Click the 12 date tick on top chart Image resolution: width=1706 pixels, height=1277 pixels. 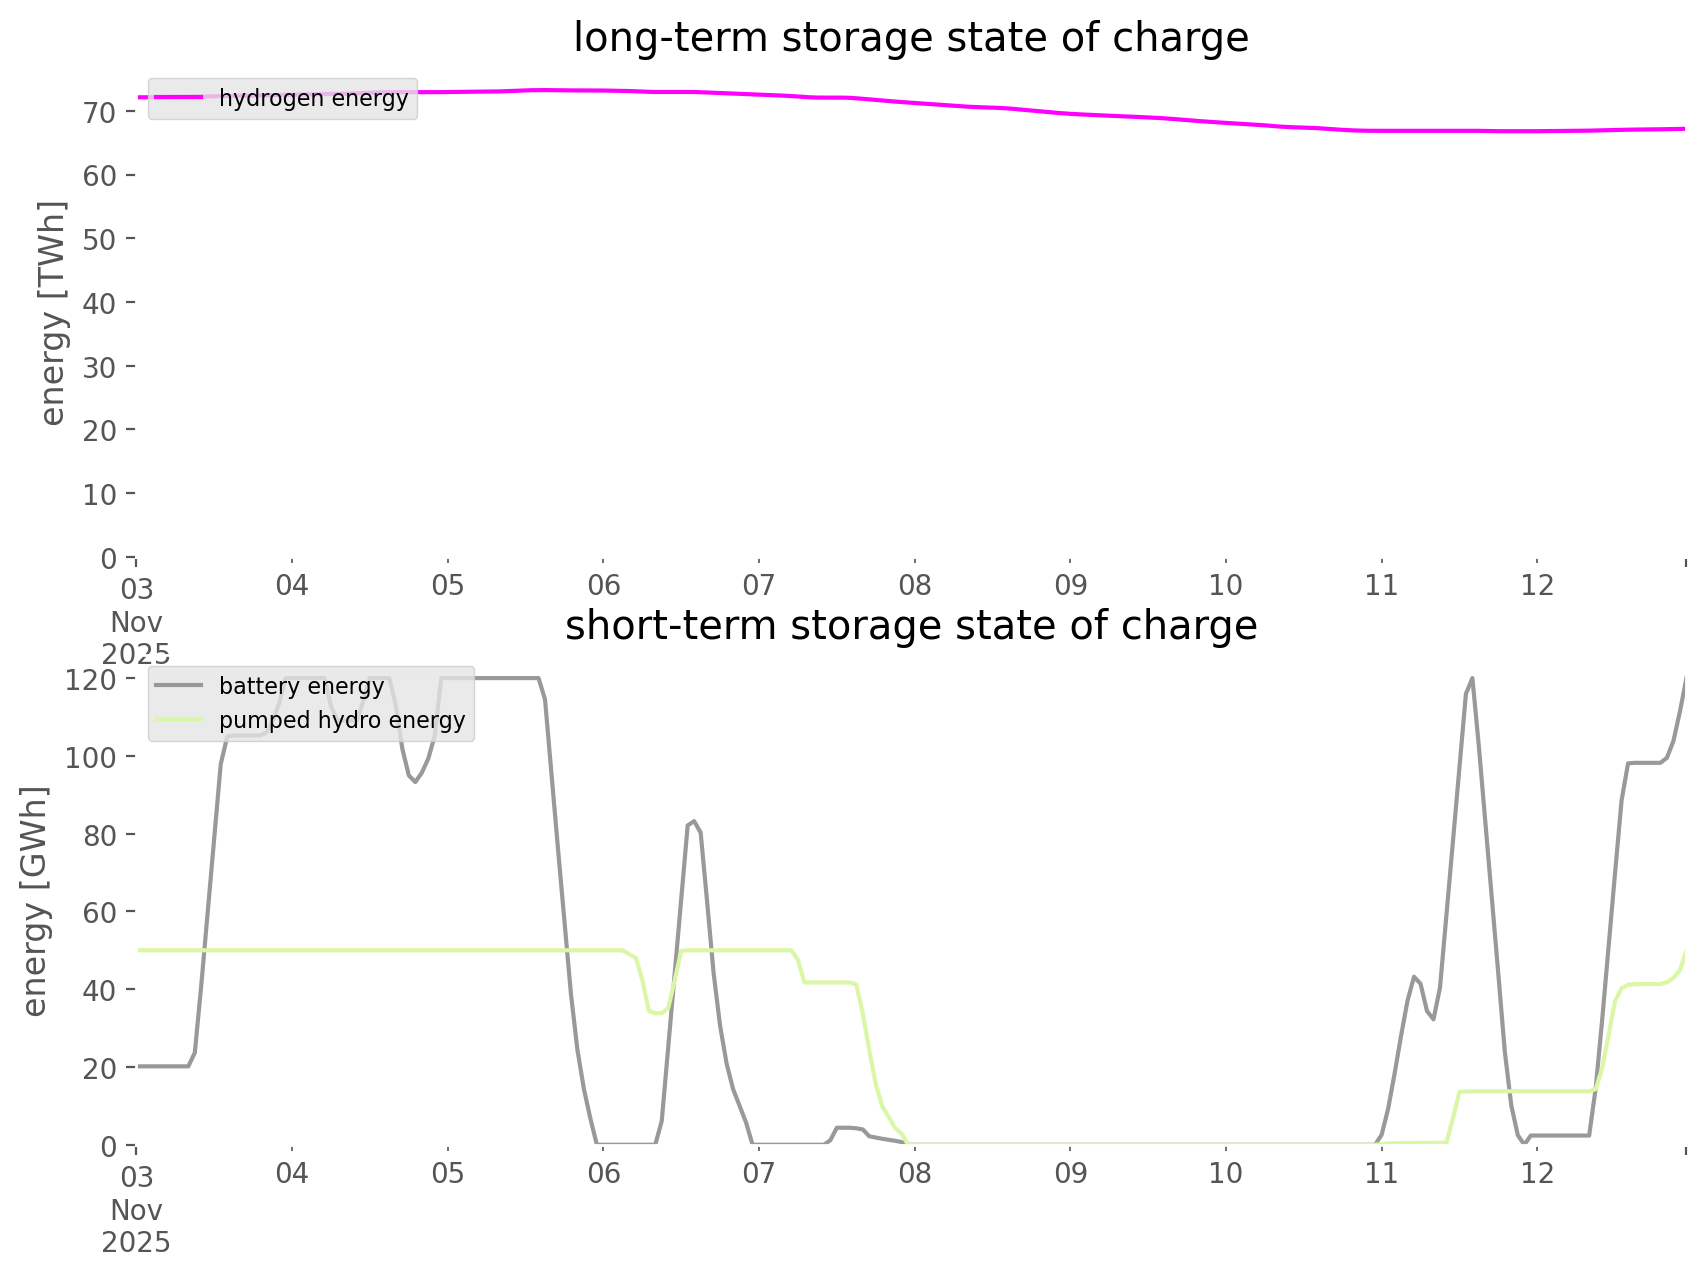[x=1537, y=585]
